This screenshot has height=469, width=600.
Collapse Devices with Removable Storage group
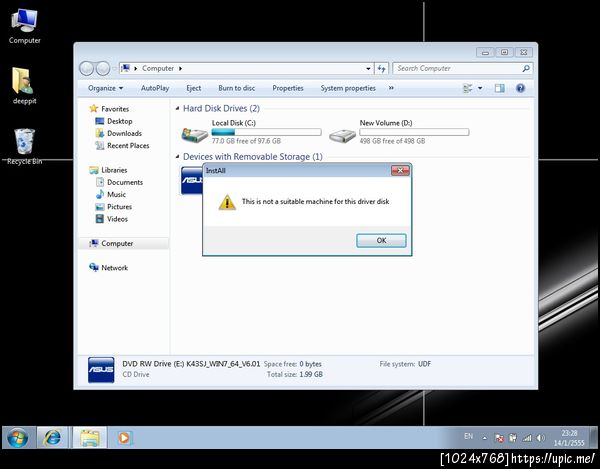(177, 156)
